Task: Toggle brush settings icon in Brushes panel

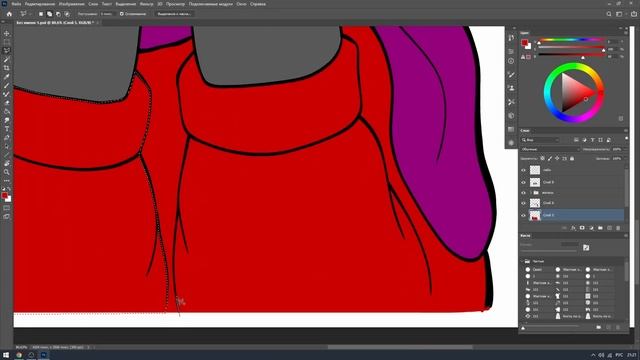Action: tap(586, 247)
